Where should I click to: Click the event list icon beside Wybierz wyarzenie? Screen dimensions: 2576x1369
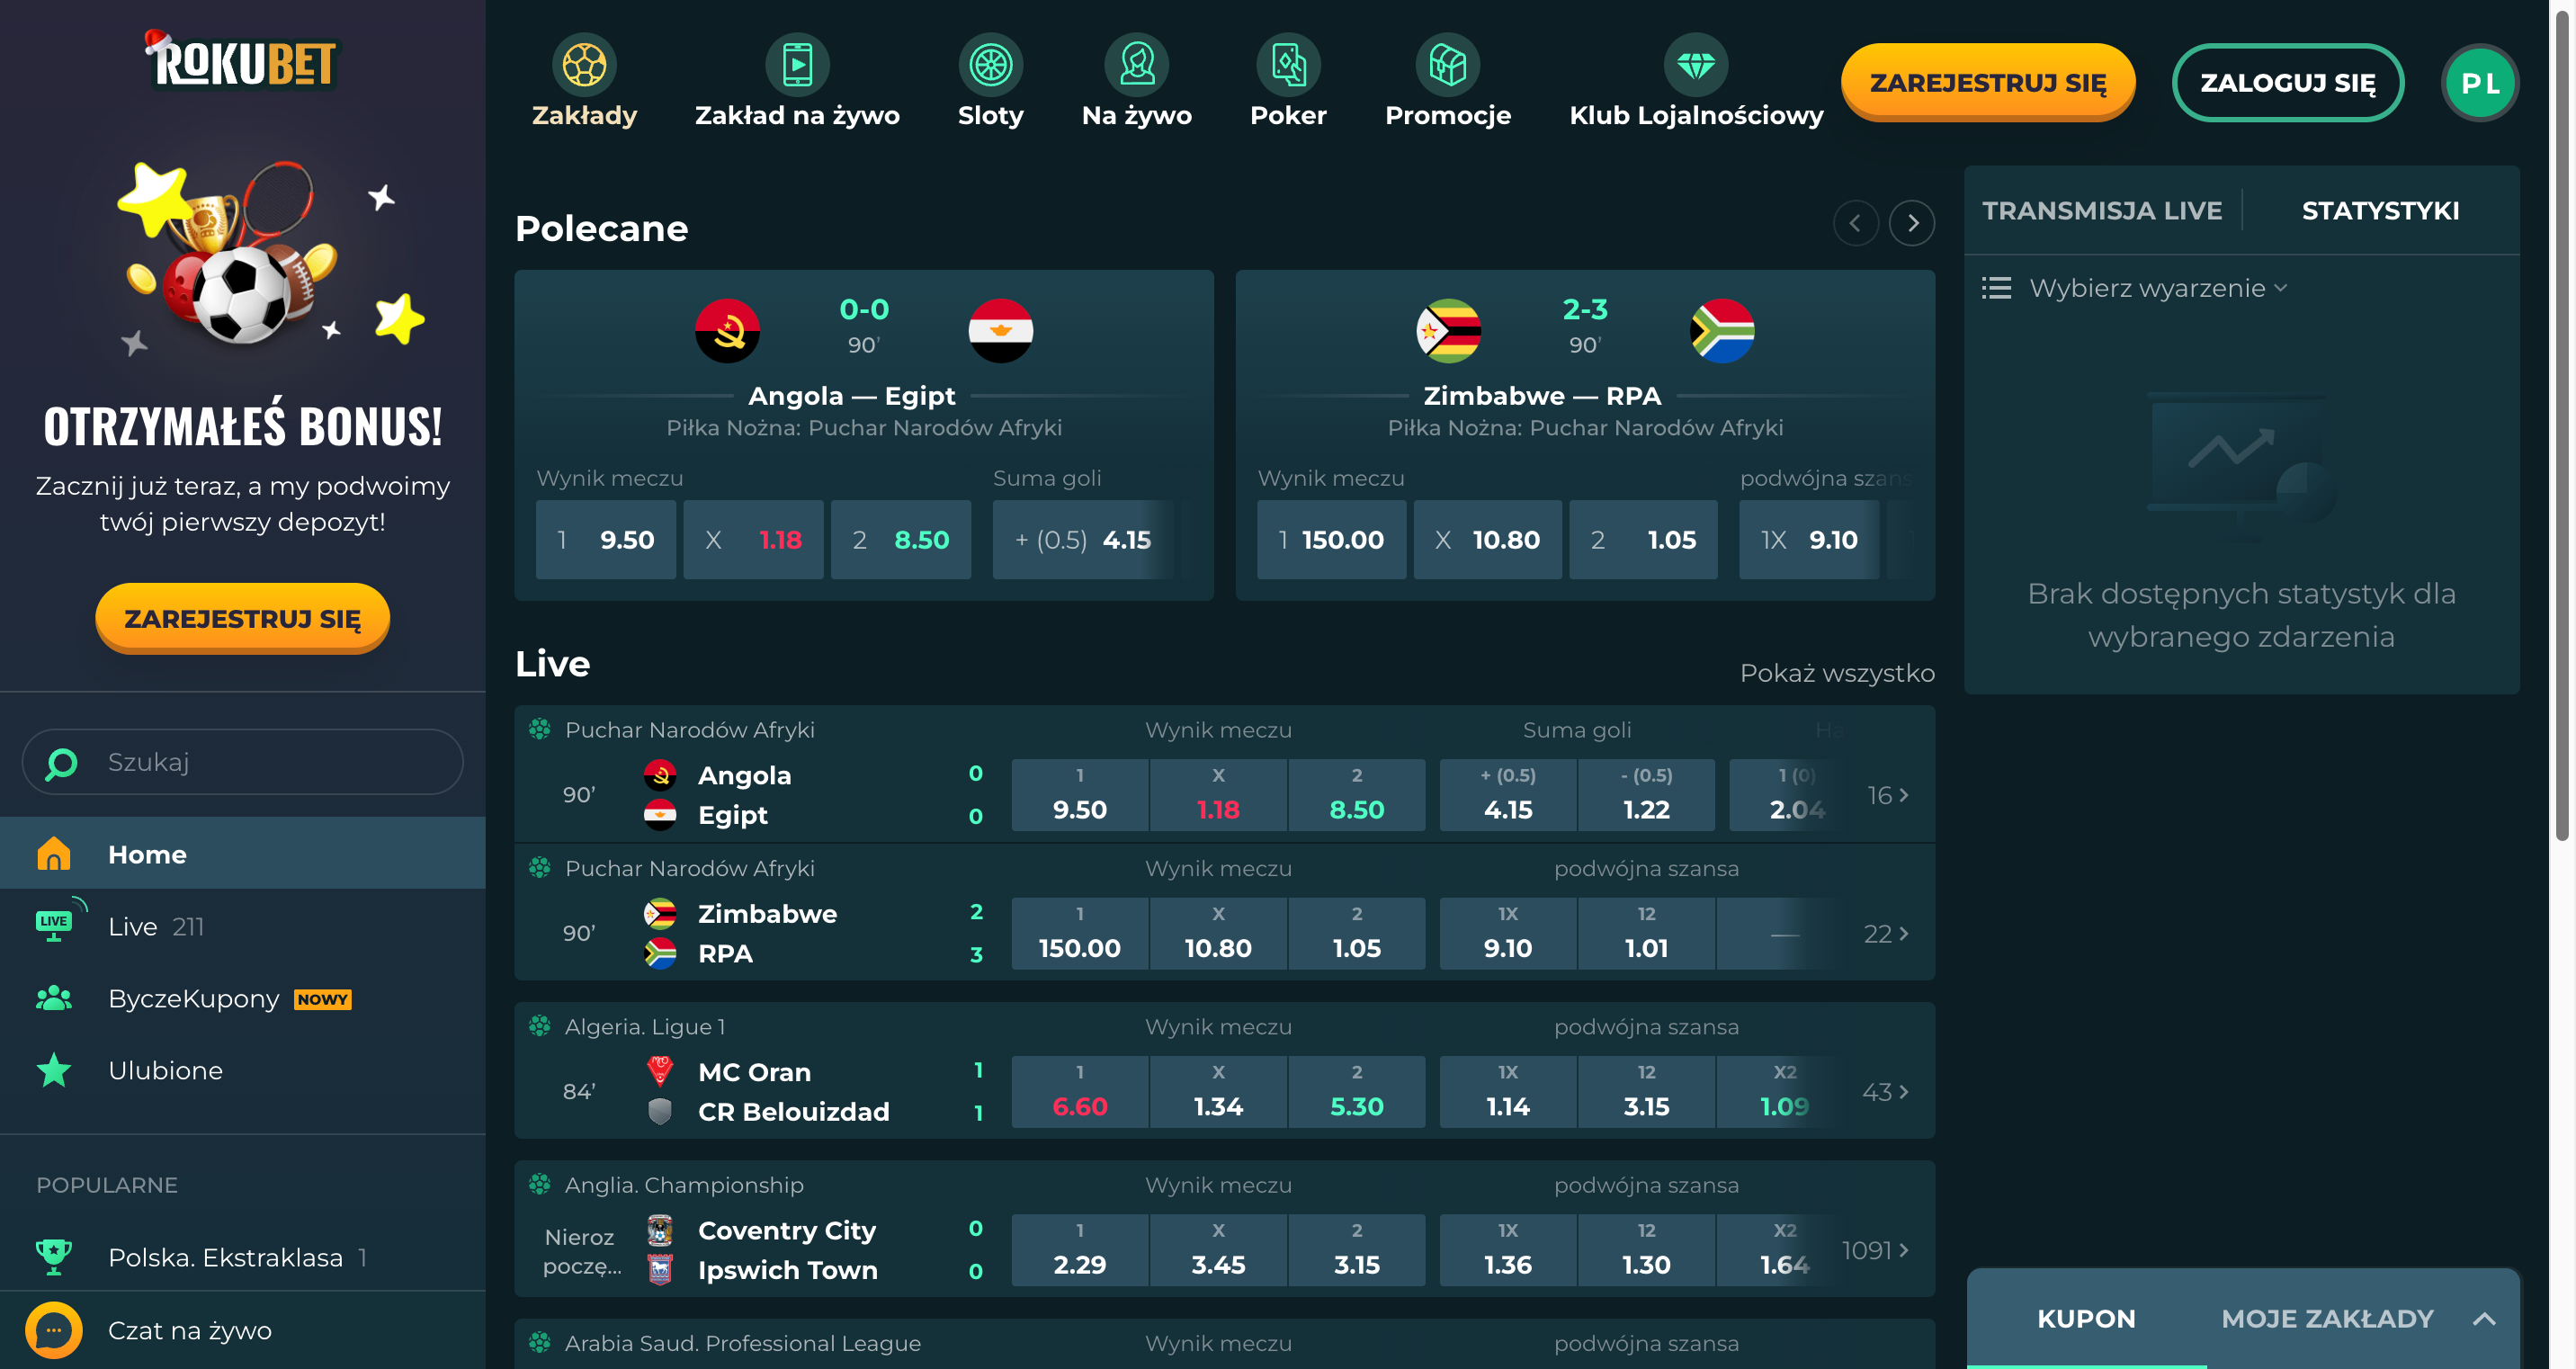[1996, 288]
